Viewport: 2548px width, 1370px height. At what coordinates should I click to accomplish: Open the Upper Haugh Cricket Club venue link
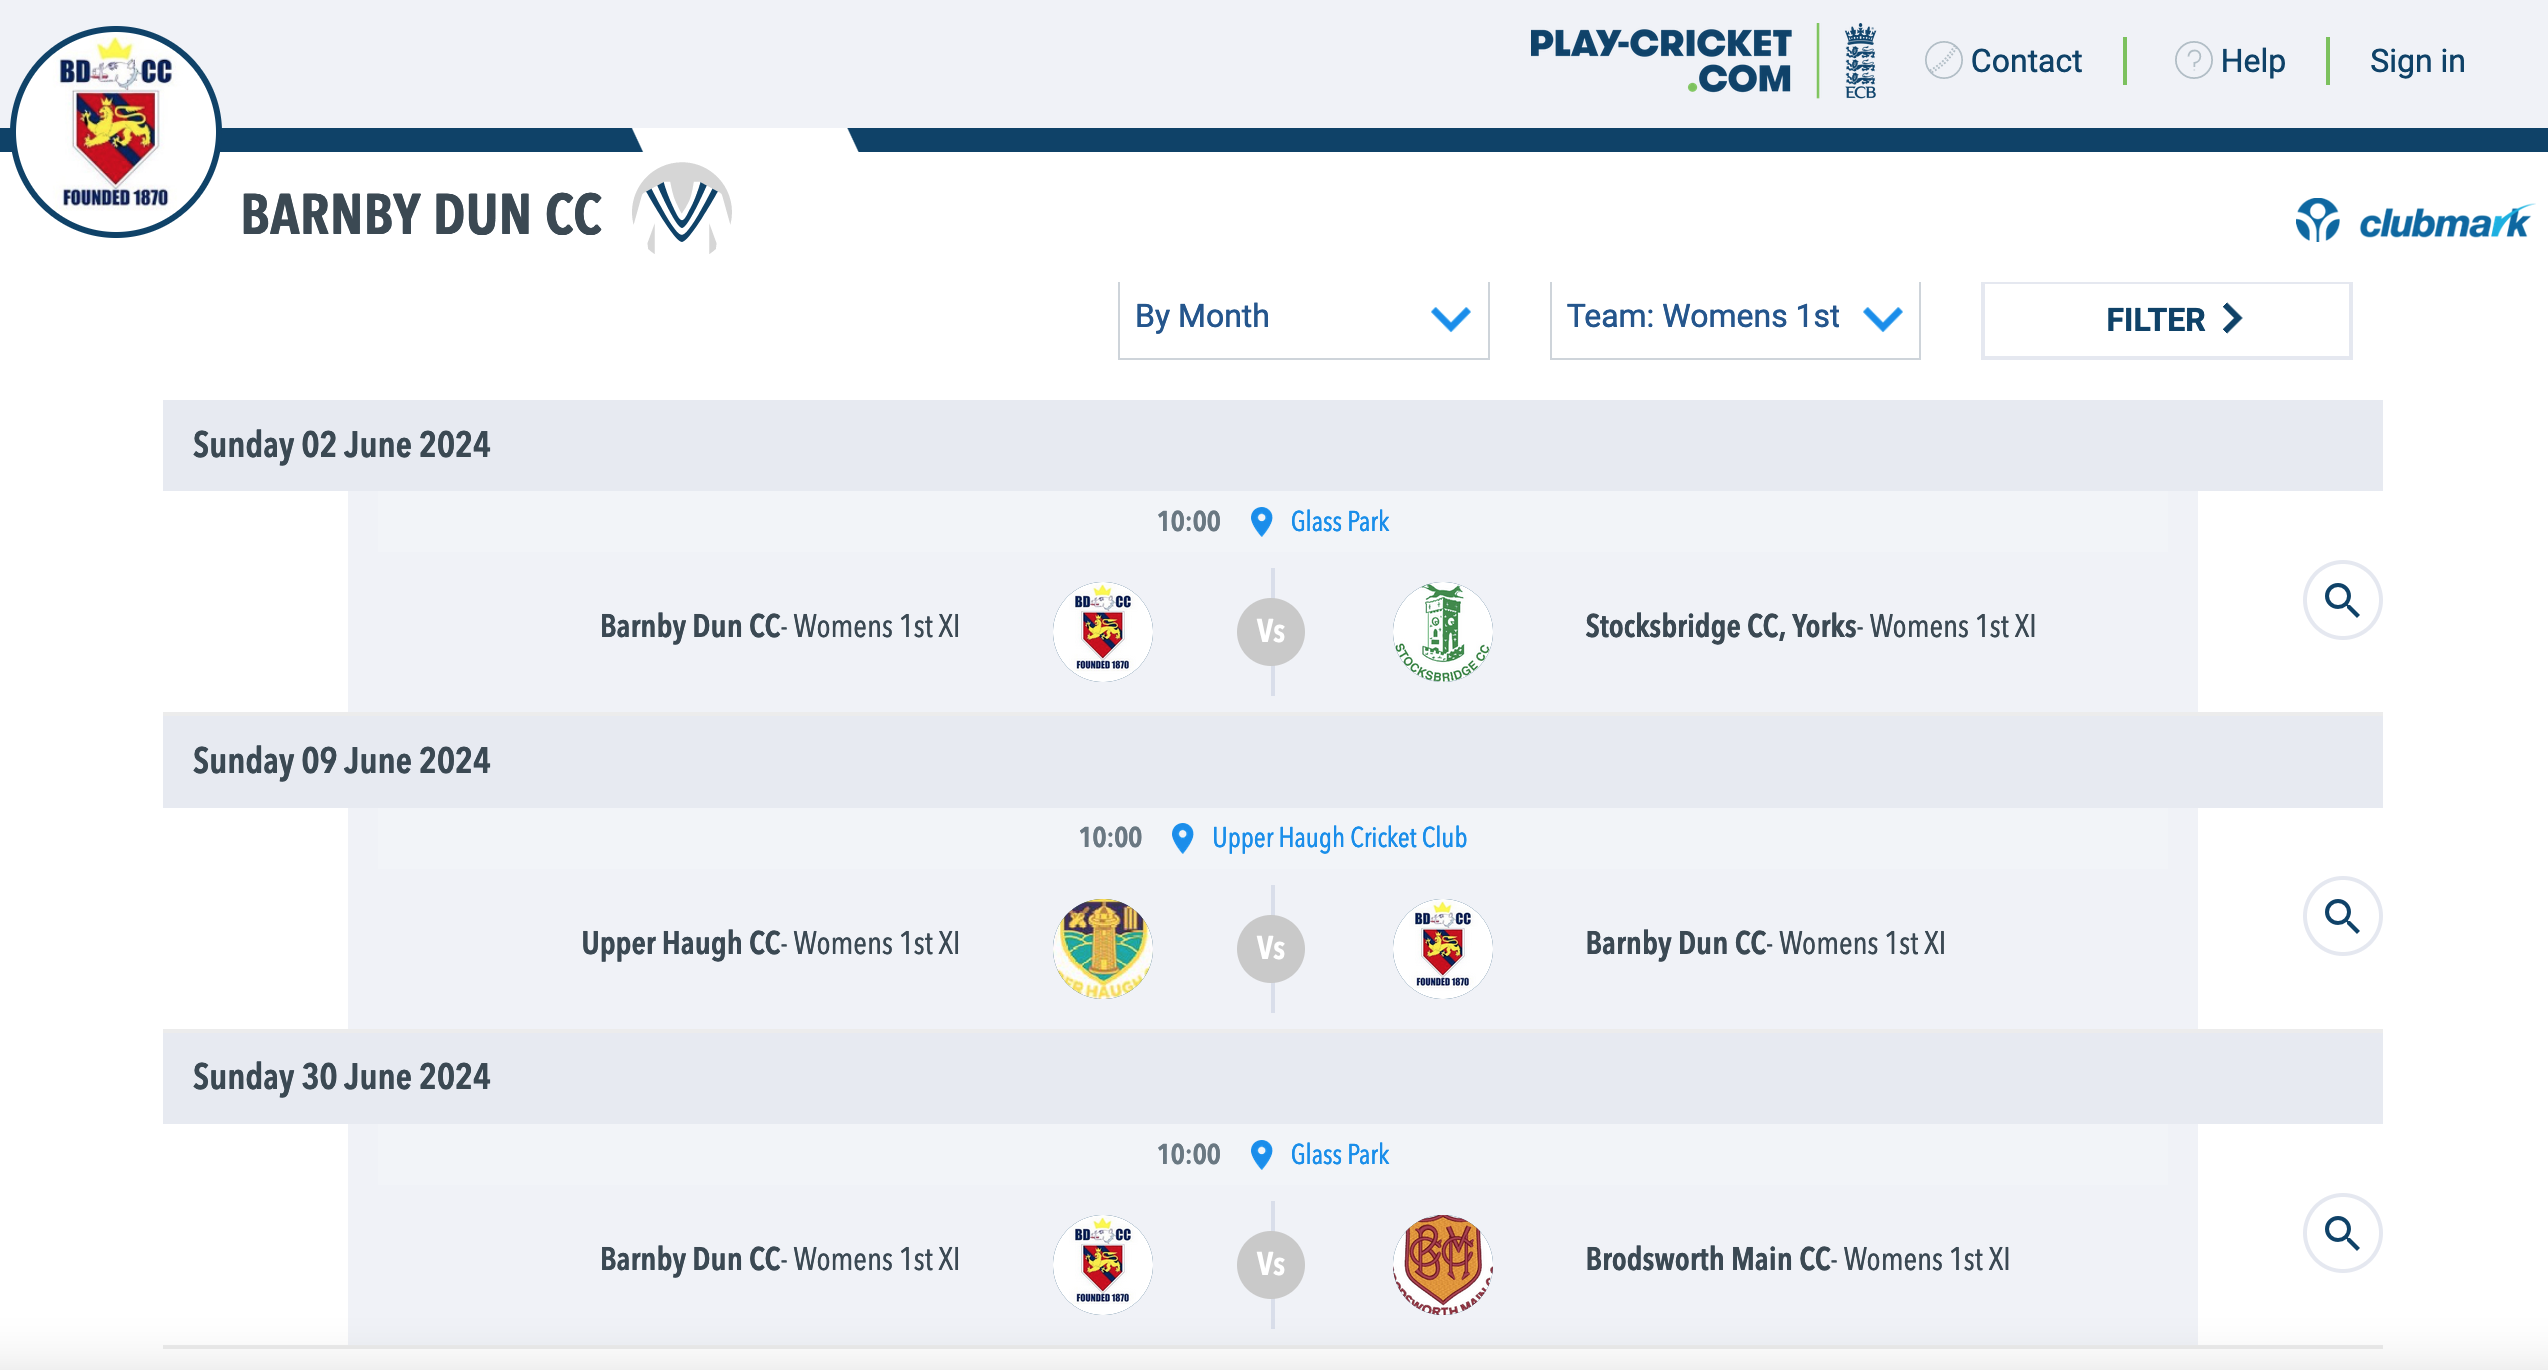(1339, 838)
